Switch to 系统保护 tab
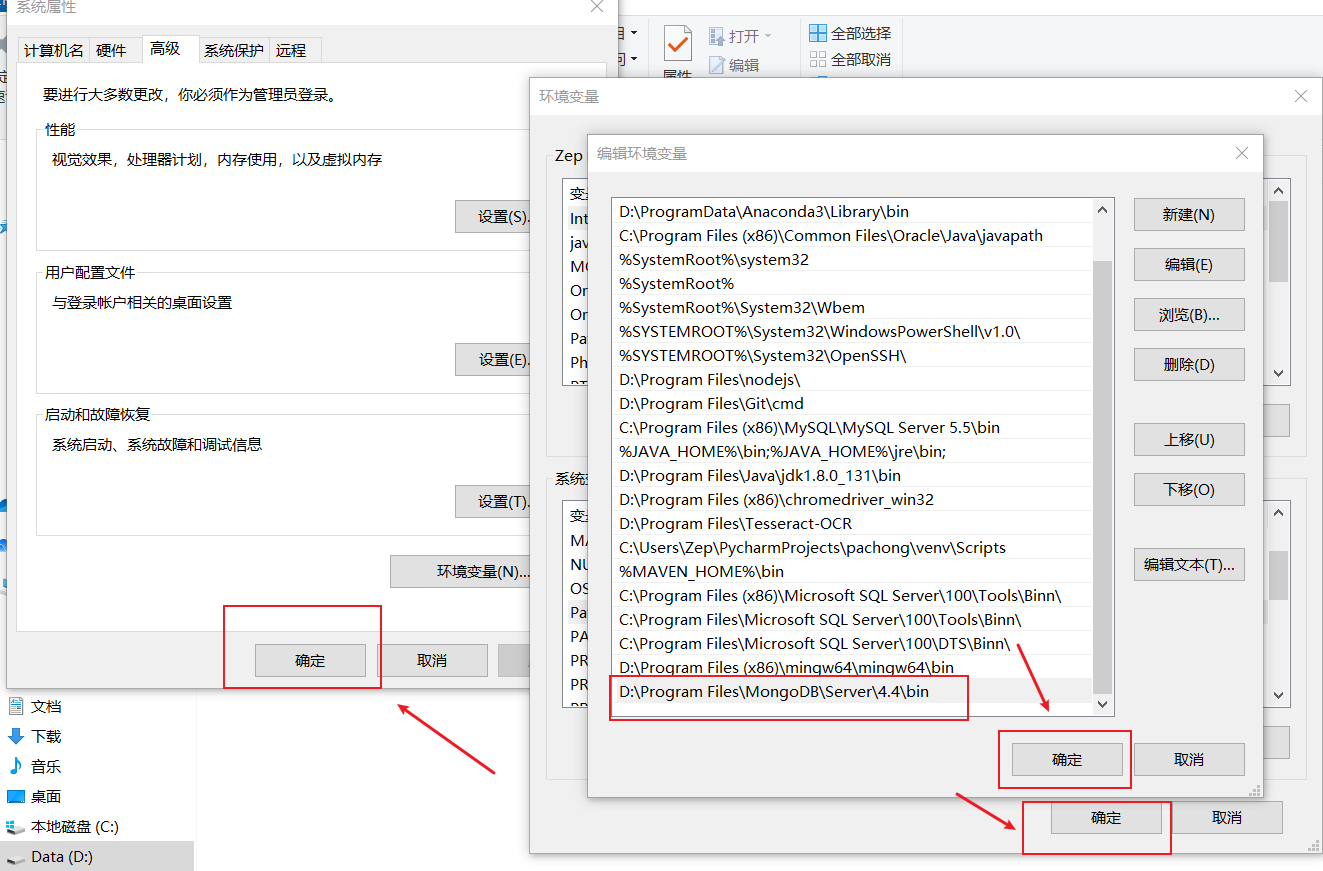Image resolution: width=1323 pixels, height=871 pixels. (x=233, y=50)
